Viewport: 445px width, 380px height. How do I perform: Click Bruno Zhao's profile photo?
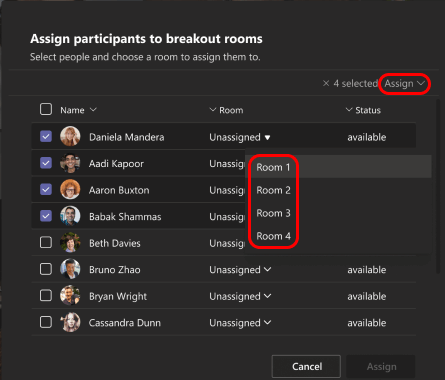click(70, 269)
